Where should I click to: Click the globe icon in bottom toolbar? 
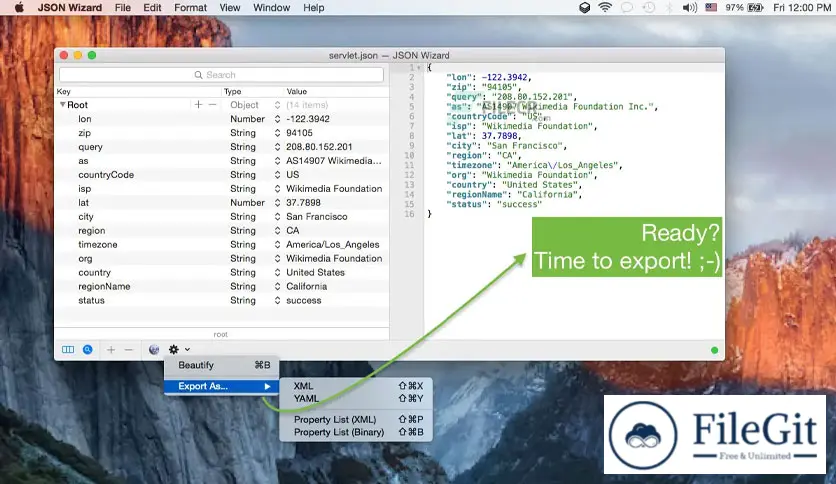click(x=154, y=350)
